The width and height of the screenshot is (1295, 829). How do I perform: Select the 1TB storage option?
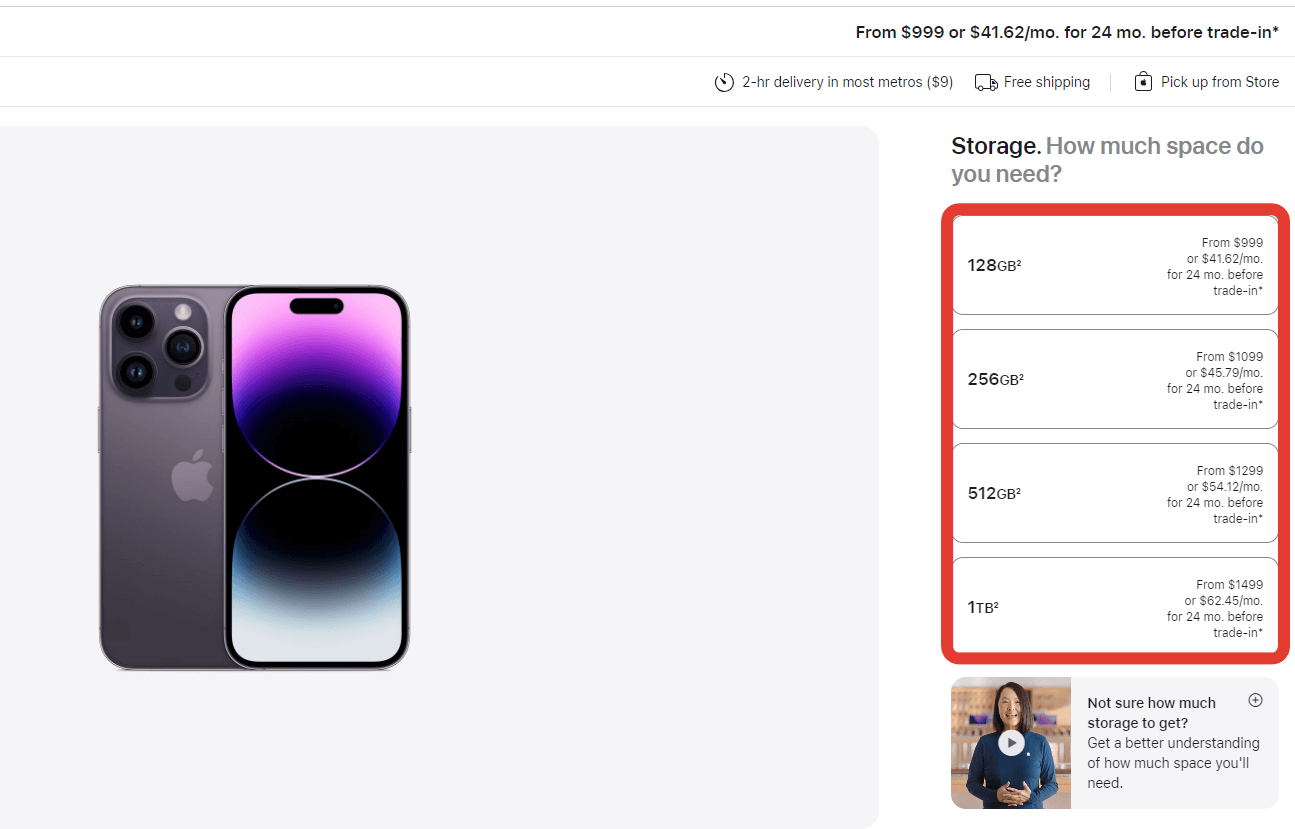(x=1114, y=606)
